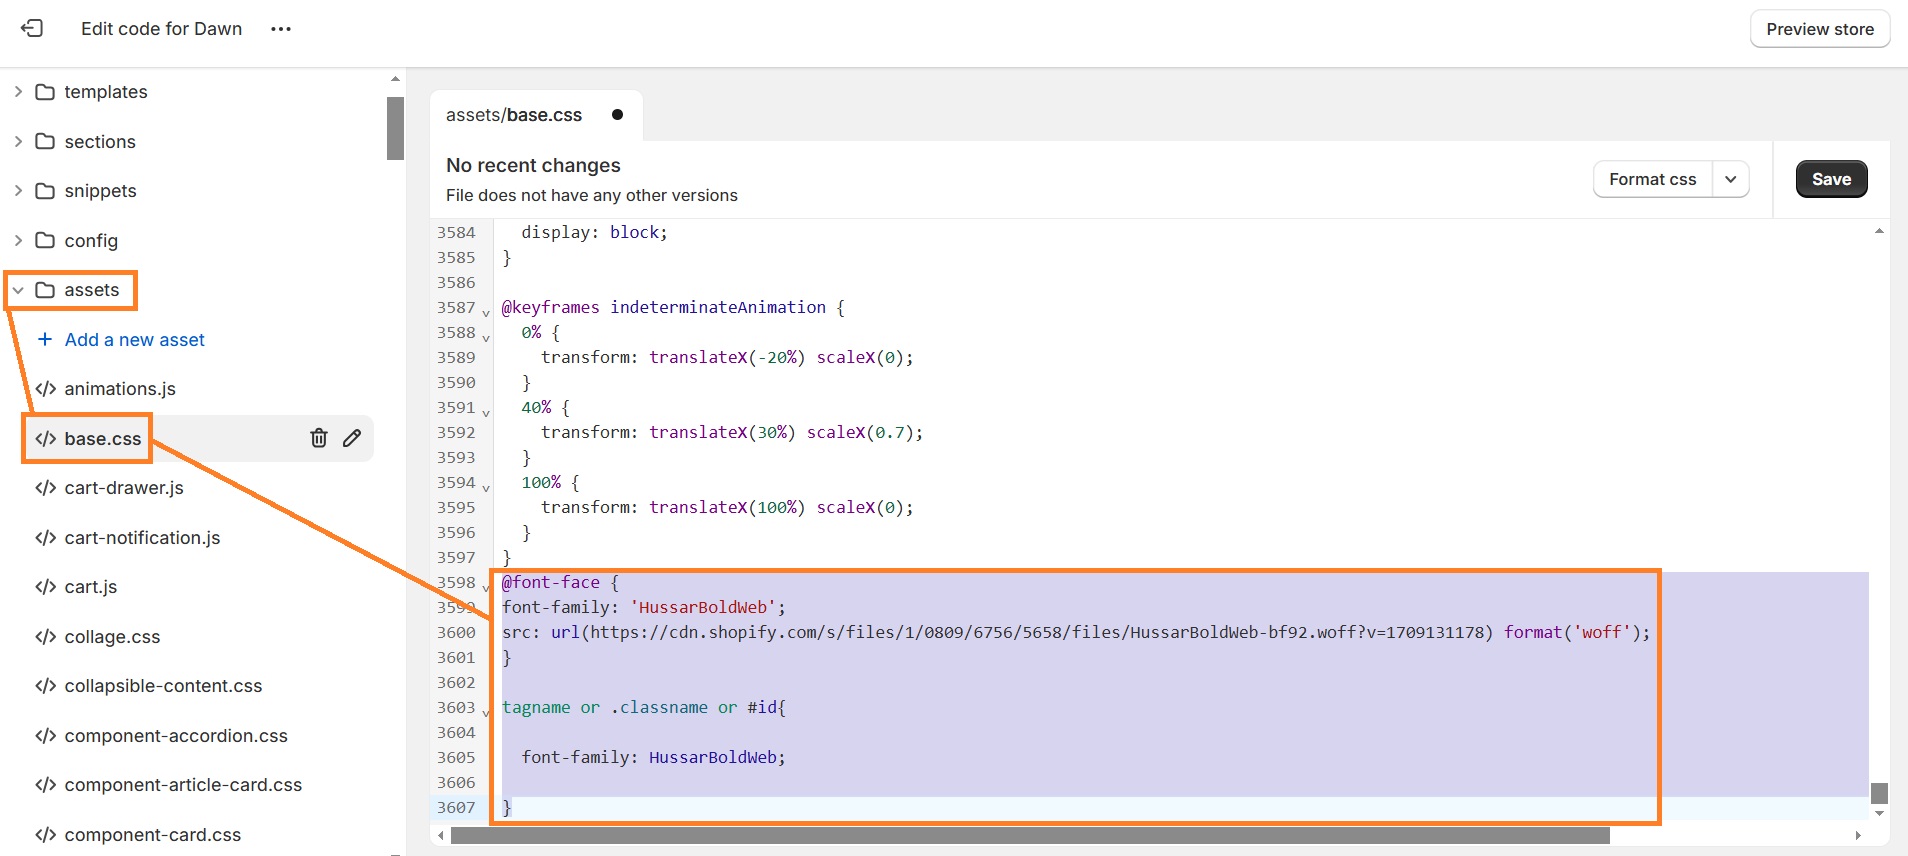Open animations.js file
The height and width of the screenshot is (856, 1908).
[x=120, y=389]
